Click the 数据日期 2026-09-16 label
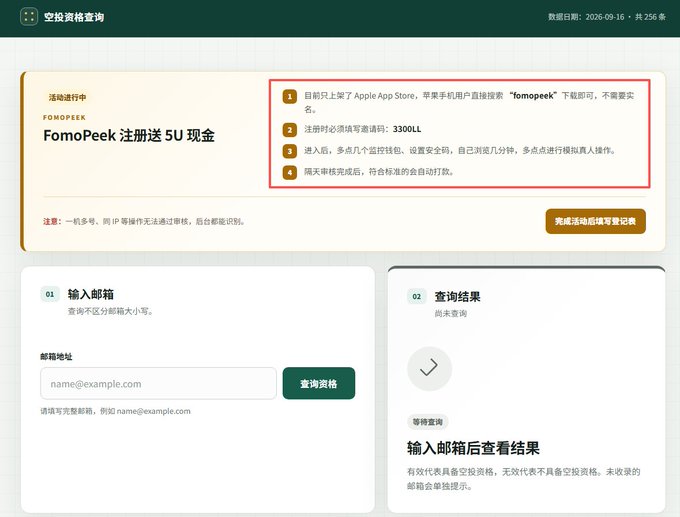 pos(586,17)
